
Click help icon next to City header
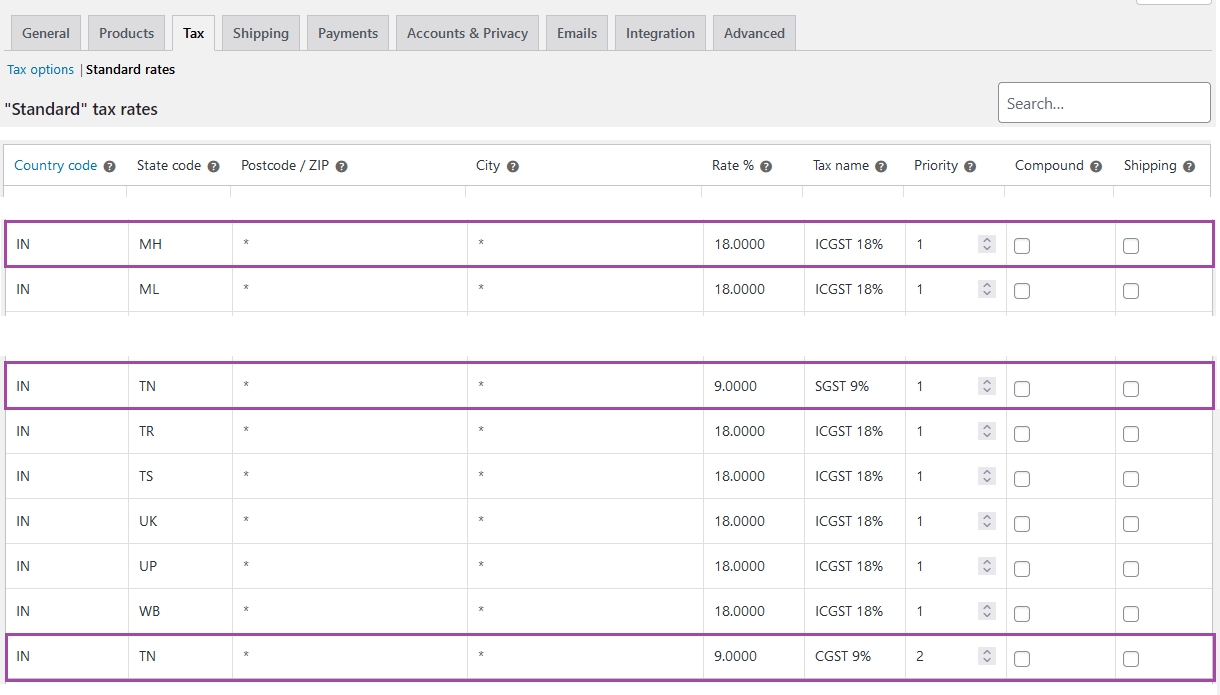click(512, 167)
